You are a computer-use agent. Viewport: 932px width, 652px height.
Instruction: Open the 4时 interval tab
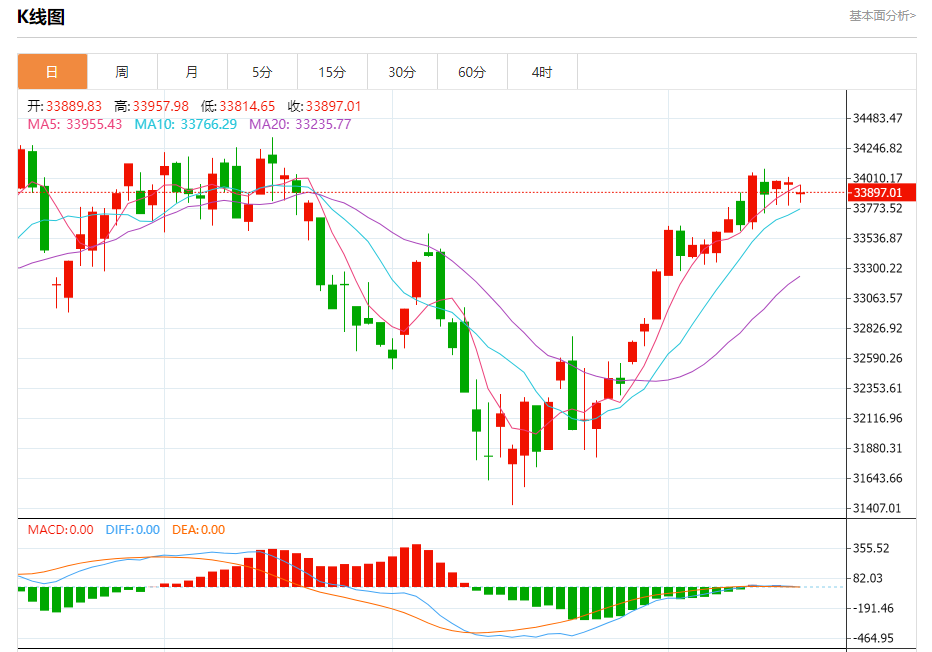click(x=542, y=72)
